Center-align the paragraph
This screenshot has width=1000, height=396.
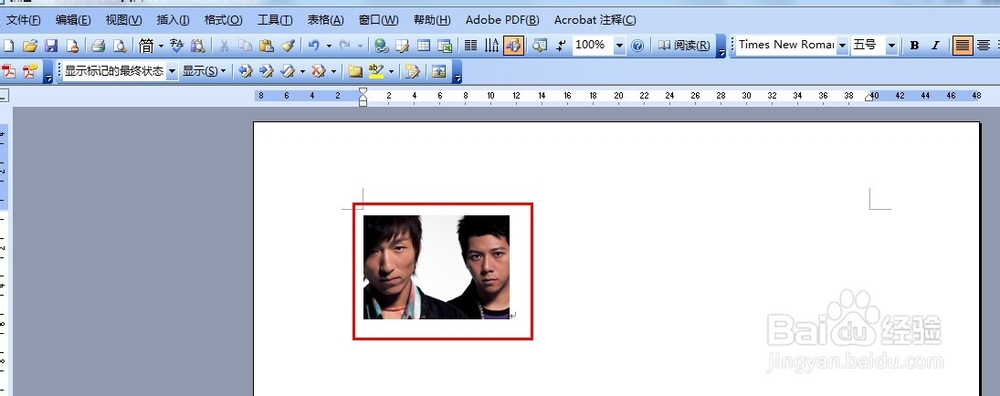984,46
